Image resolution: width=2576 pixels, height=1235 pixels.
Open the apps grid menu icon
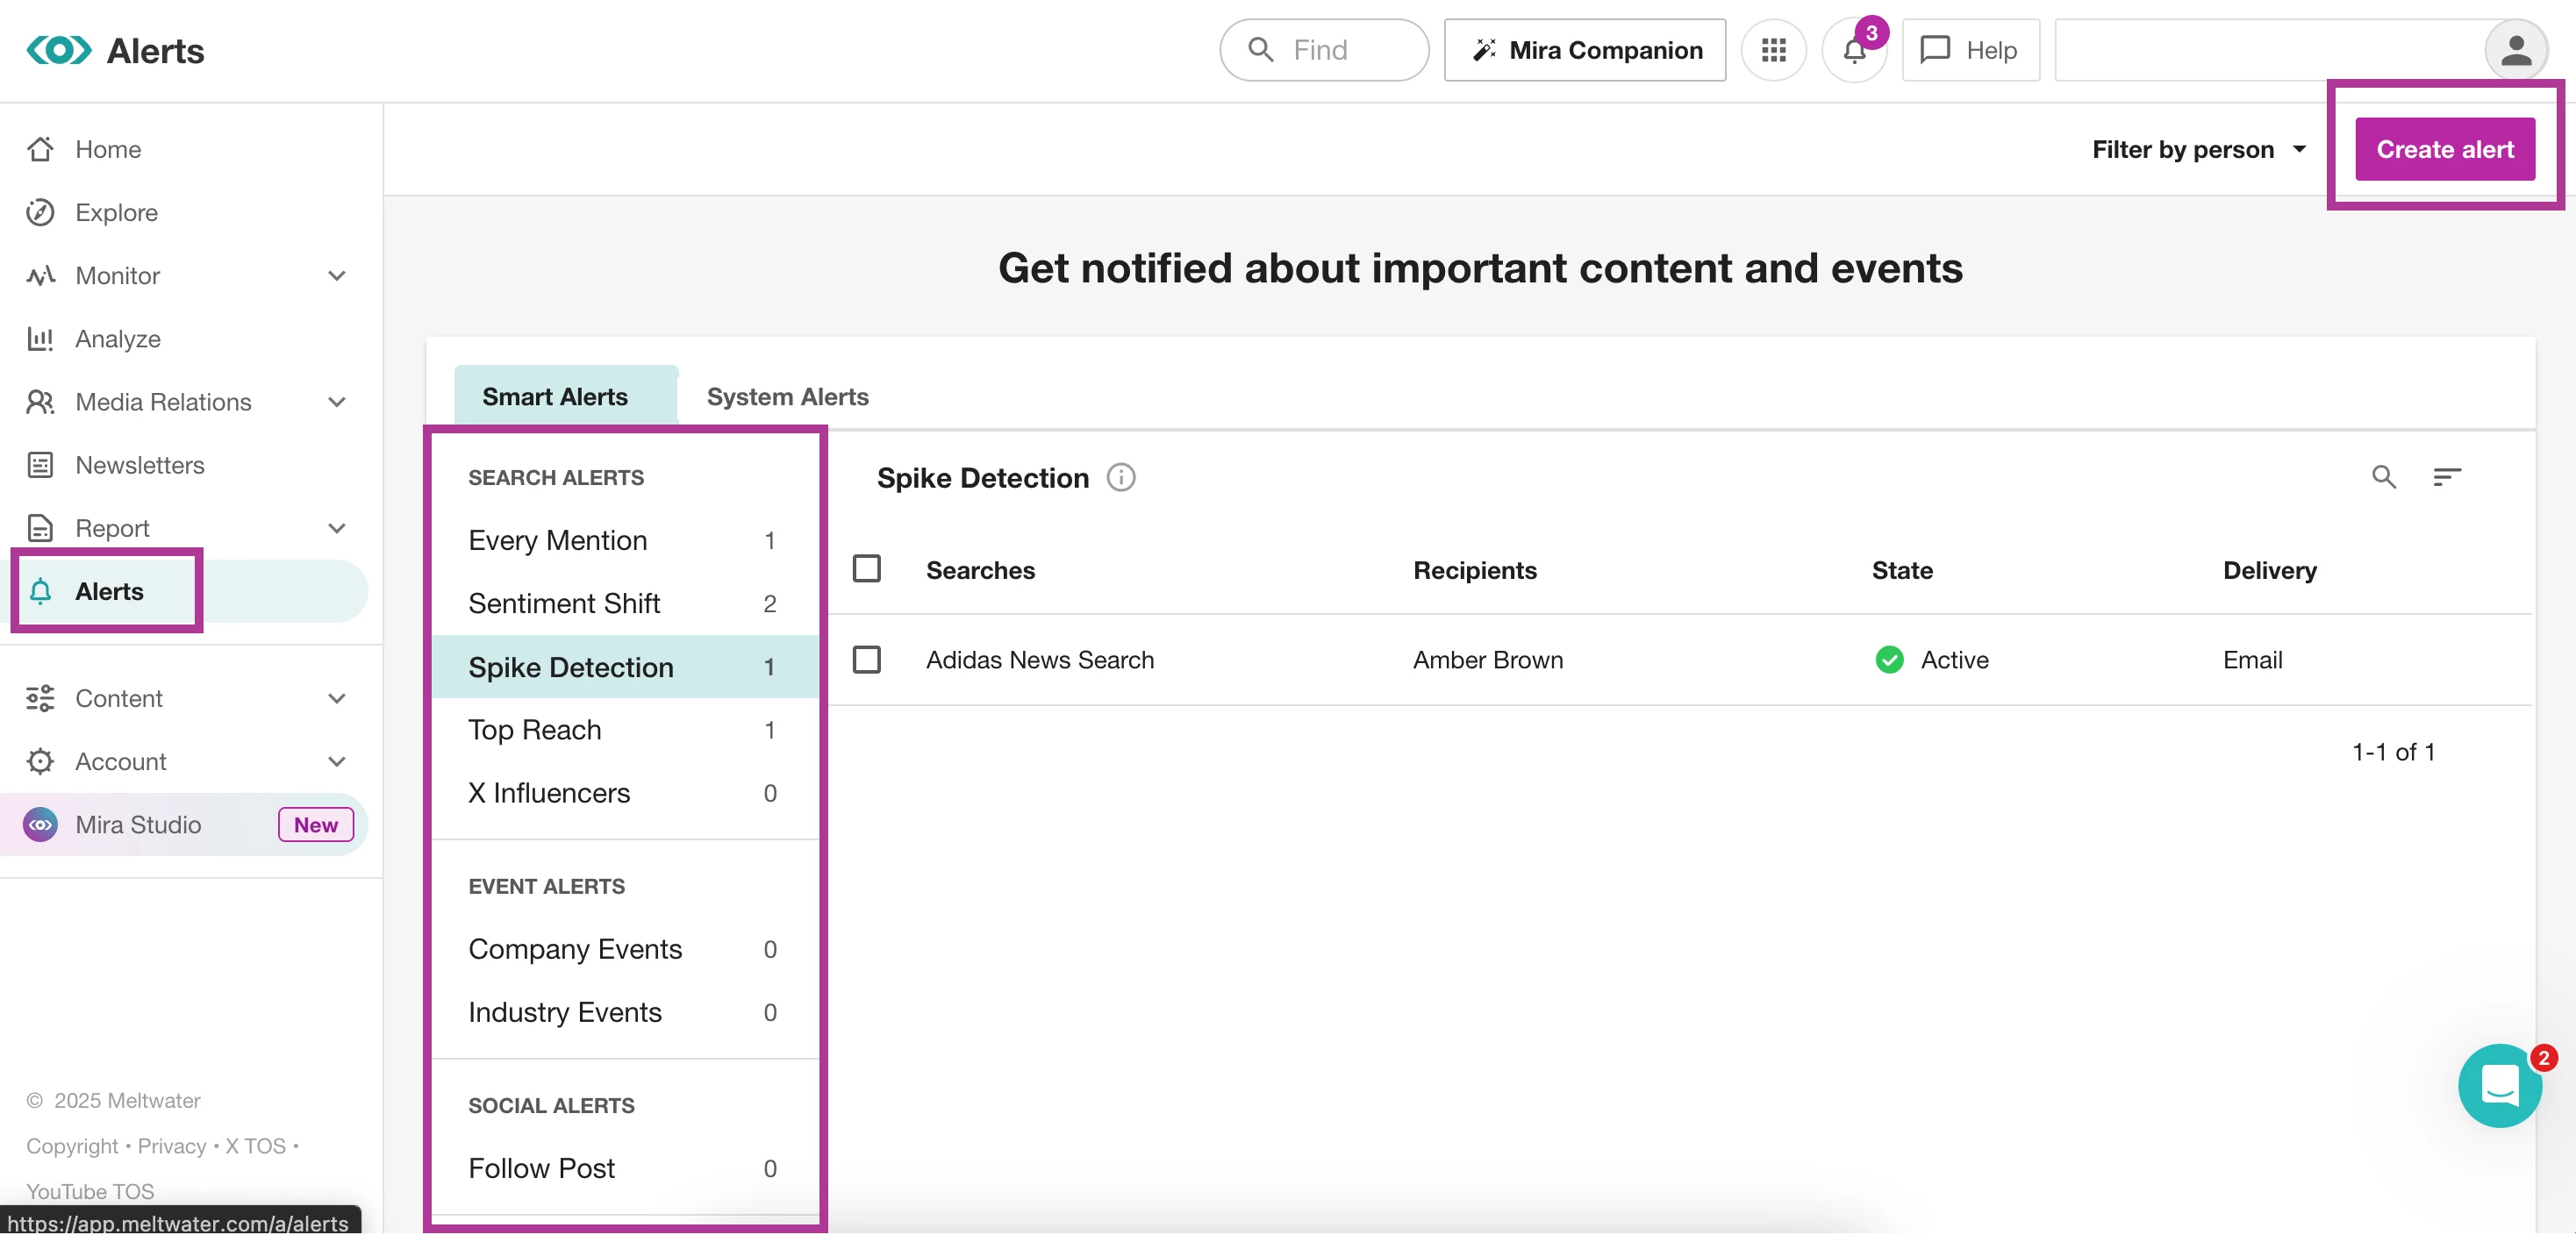click(1773, 50)
